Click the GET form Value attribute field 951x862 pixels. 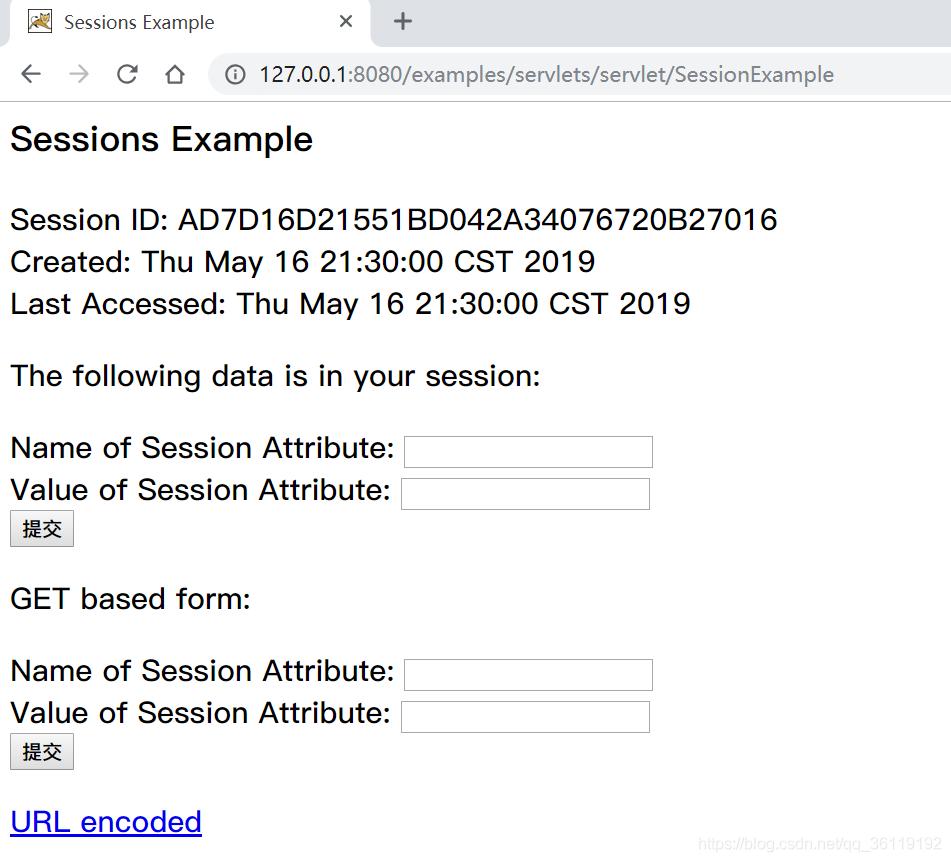525,716
